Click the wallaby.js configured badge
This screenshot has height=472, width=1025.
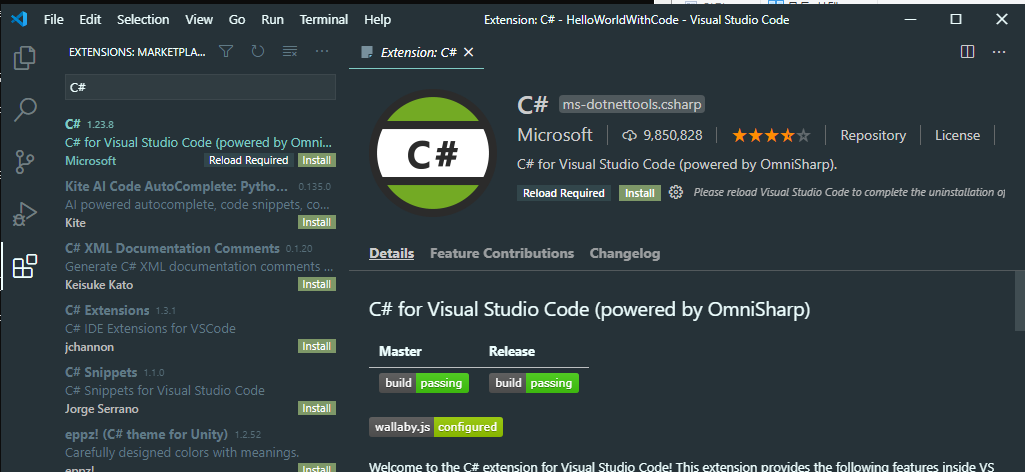[x=436, y=427]
